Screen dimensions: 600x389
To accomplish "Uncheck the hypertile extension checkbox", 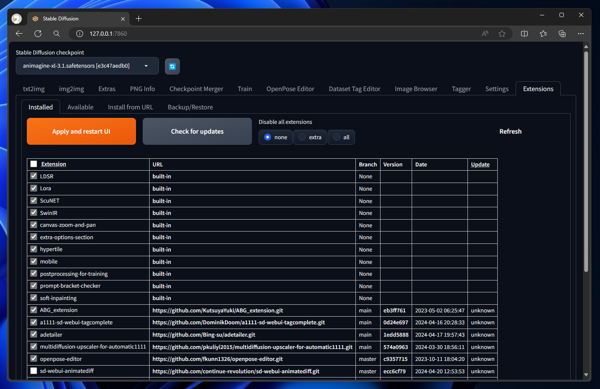I will pos(34,249).
